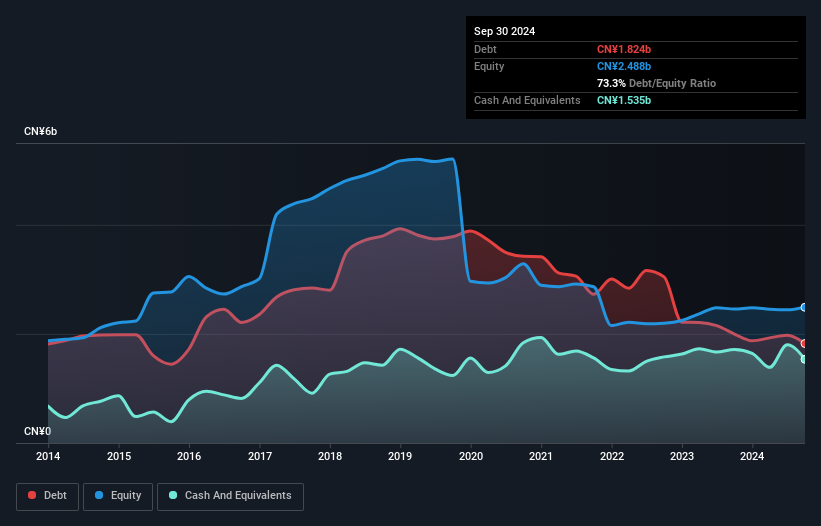Click the CN¥0 y-axis label
821x526 pixels.
click(x=37, y=431)
